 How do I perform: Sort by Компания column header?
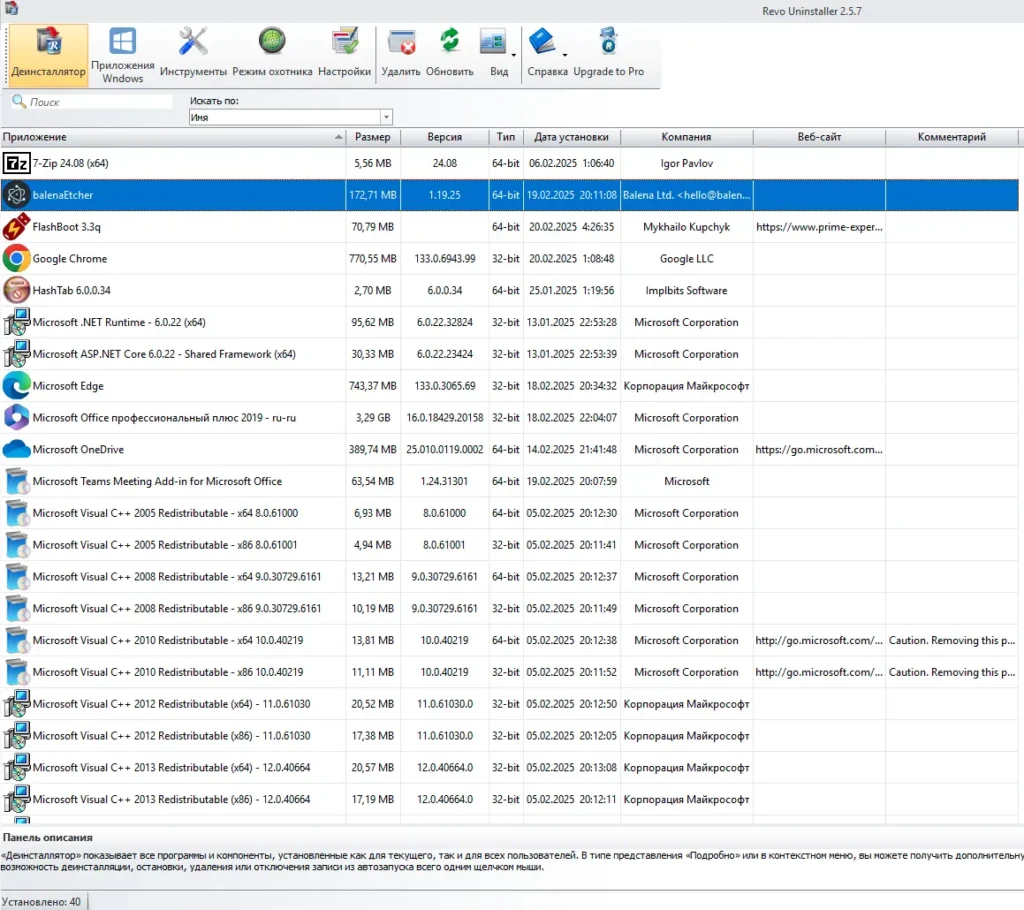click(x=686, y=137)
